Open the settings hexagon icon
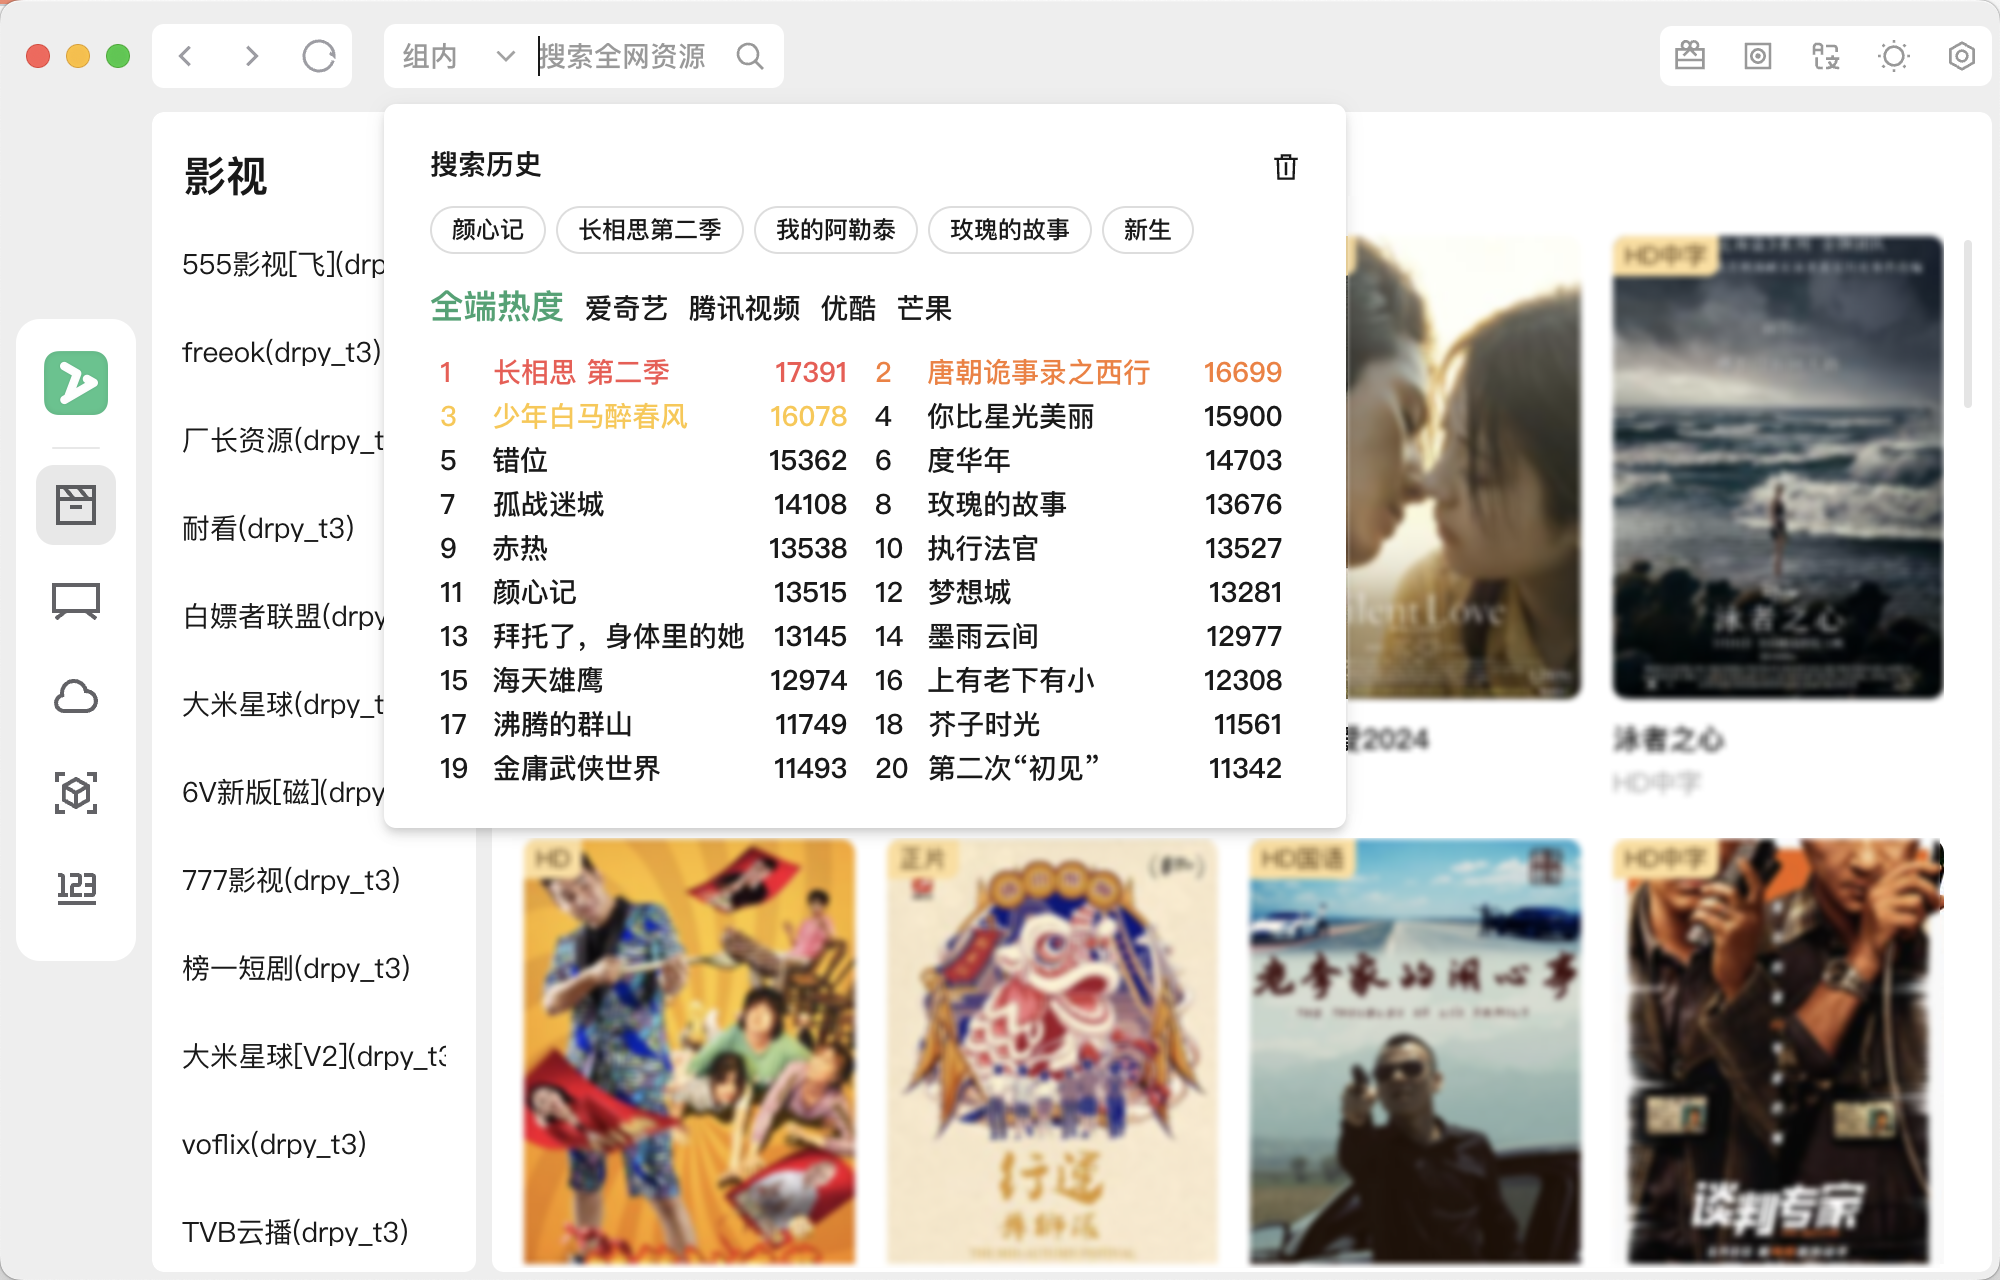This screenshot has height=1280, width=2000. click(1961, 56)
